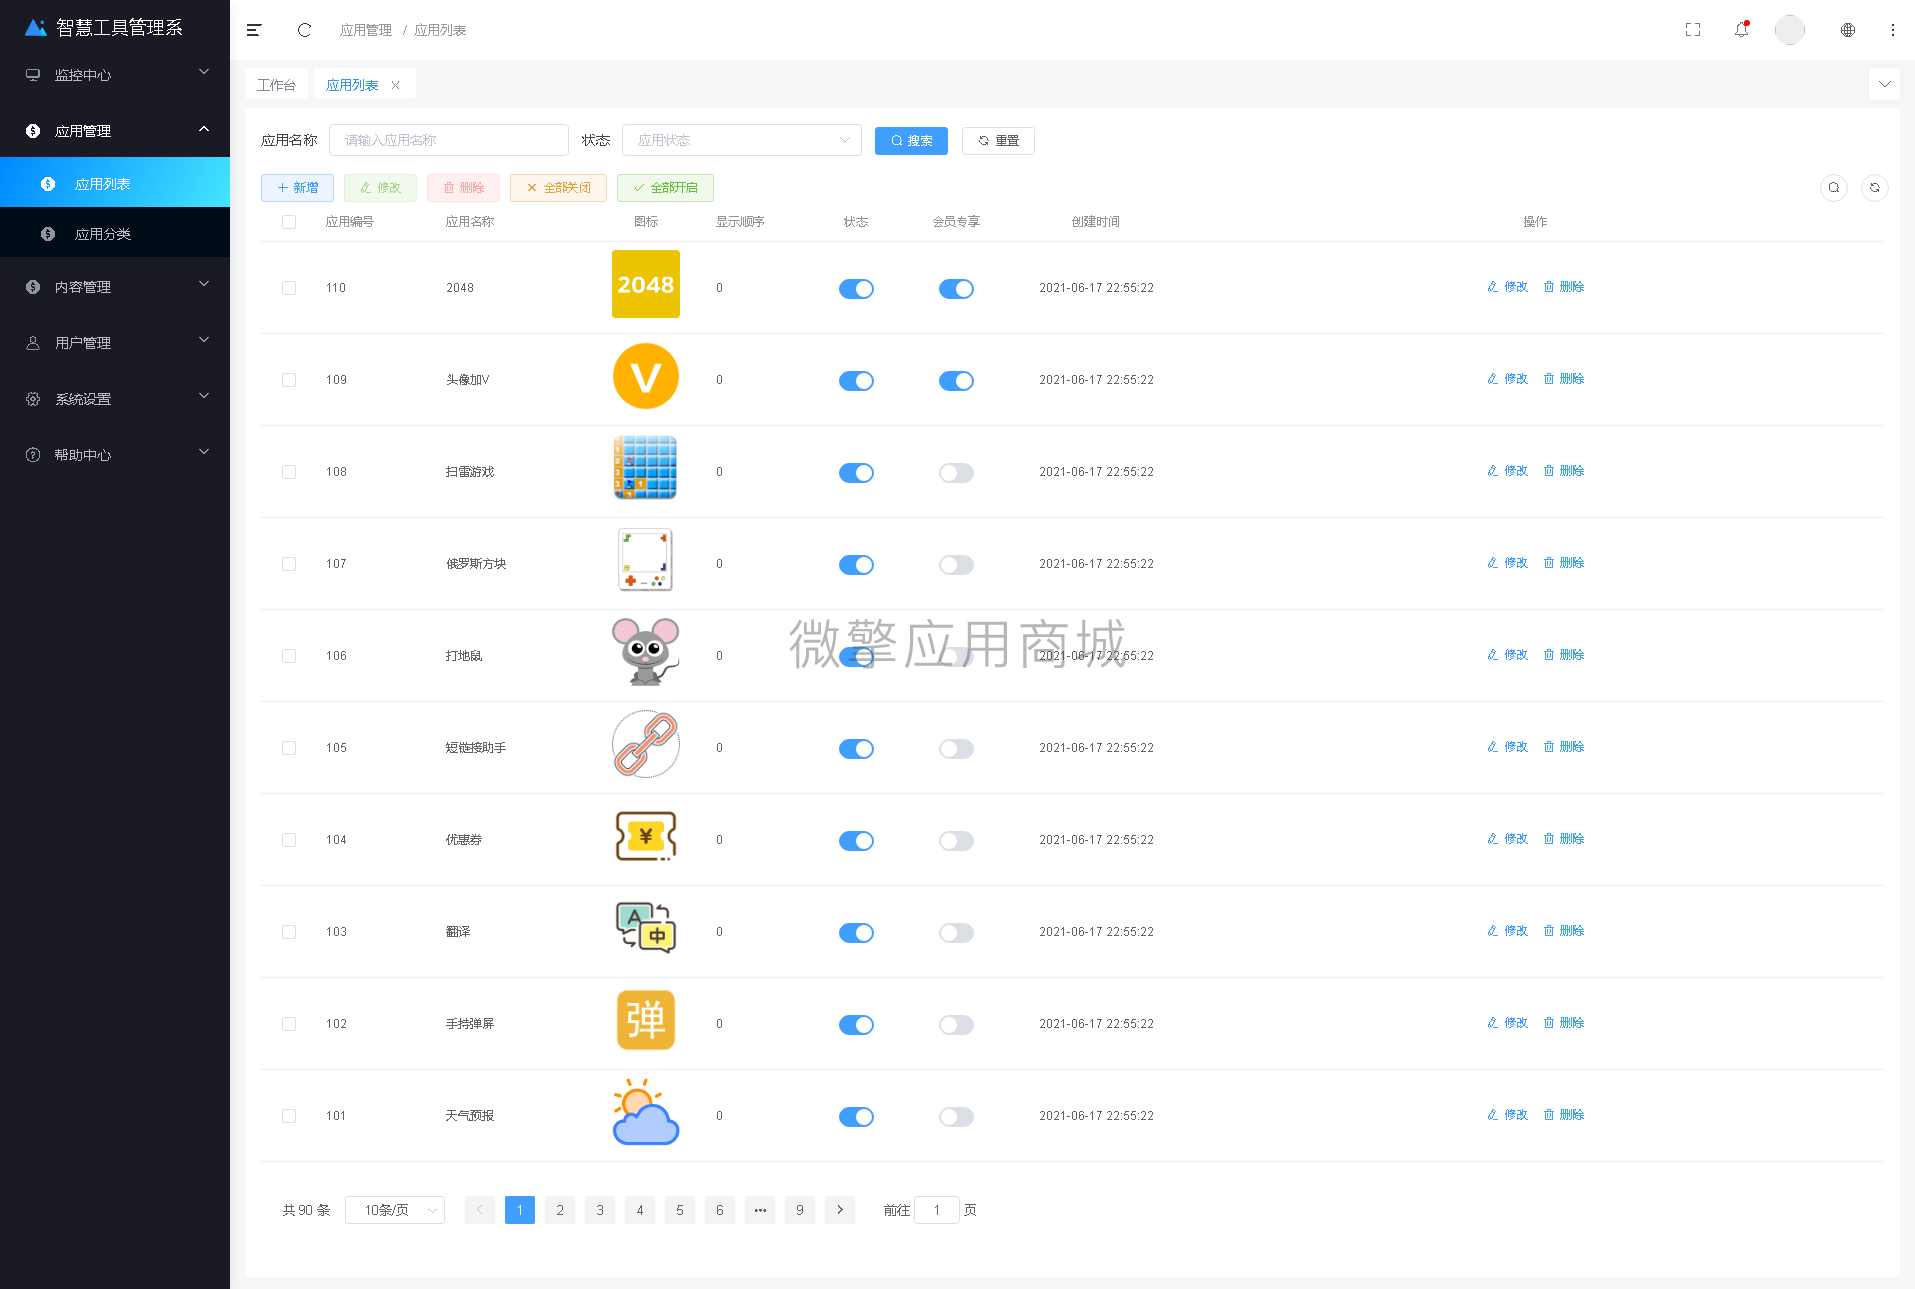Click 修改 in the 翻译 row
1915x1289 pixels.
tap(1508, 931)
